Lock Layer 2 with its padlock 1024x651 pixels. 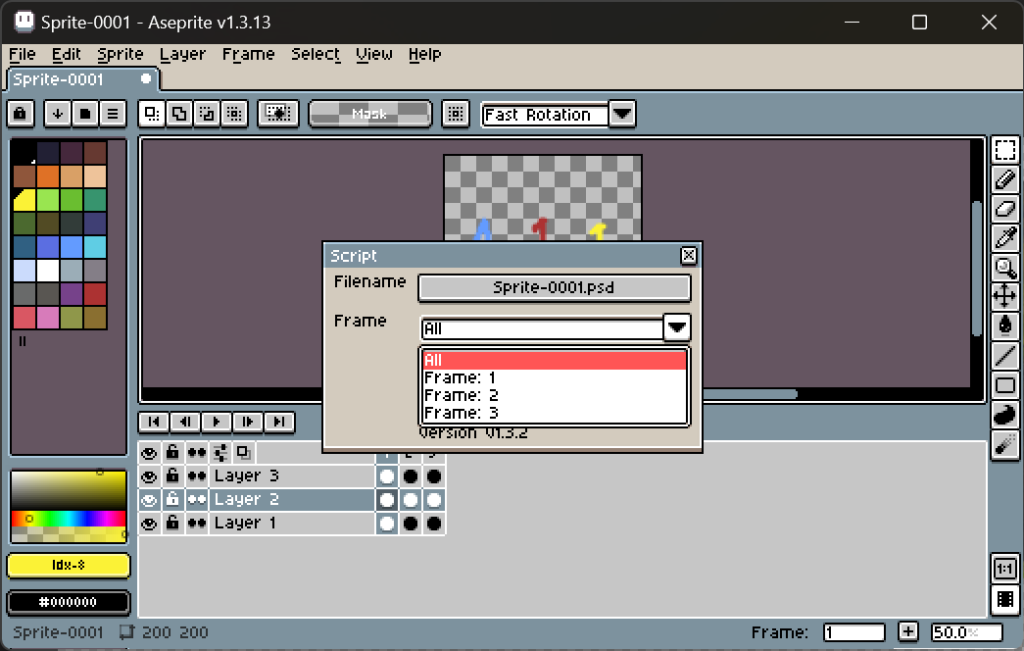coord(172,500)
